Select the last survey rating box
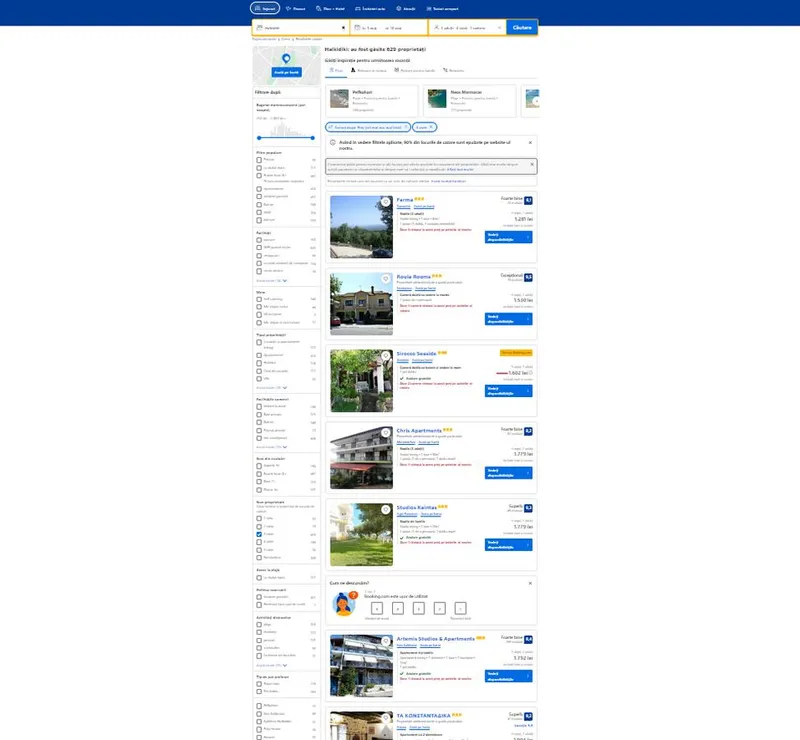Image resolution: width=800 pixels, height=740 pixels. click(460, 608)
